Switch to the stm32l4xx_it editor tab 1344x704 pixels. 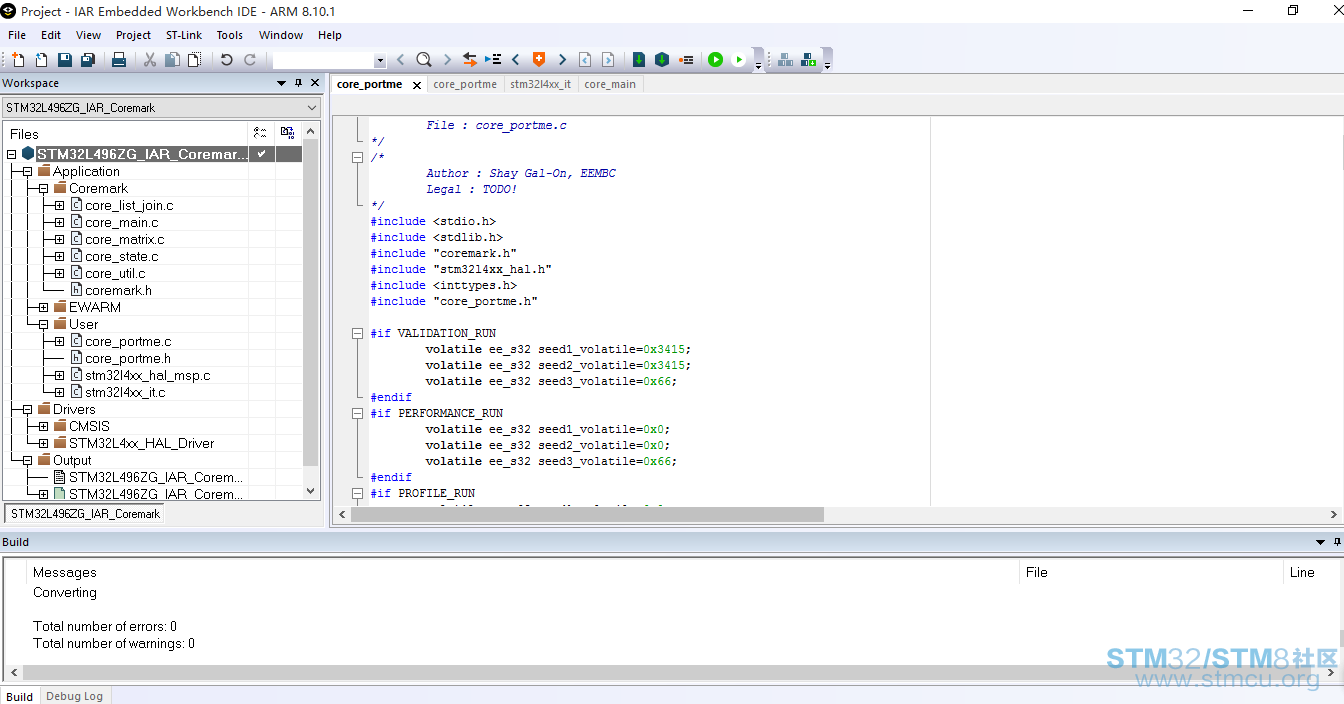click(540, 84)
